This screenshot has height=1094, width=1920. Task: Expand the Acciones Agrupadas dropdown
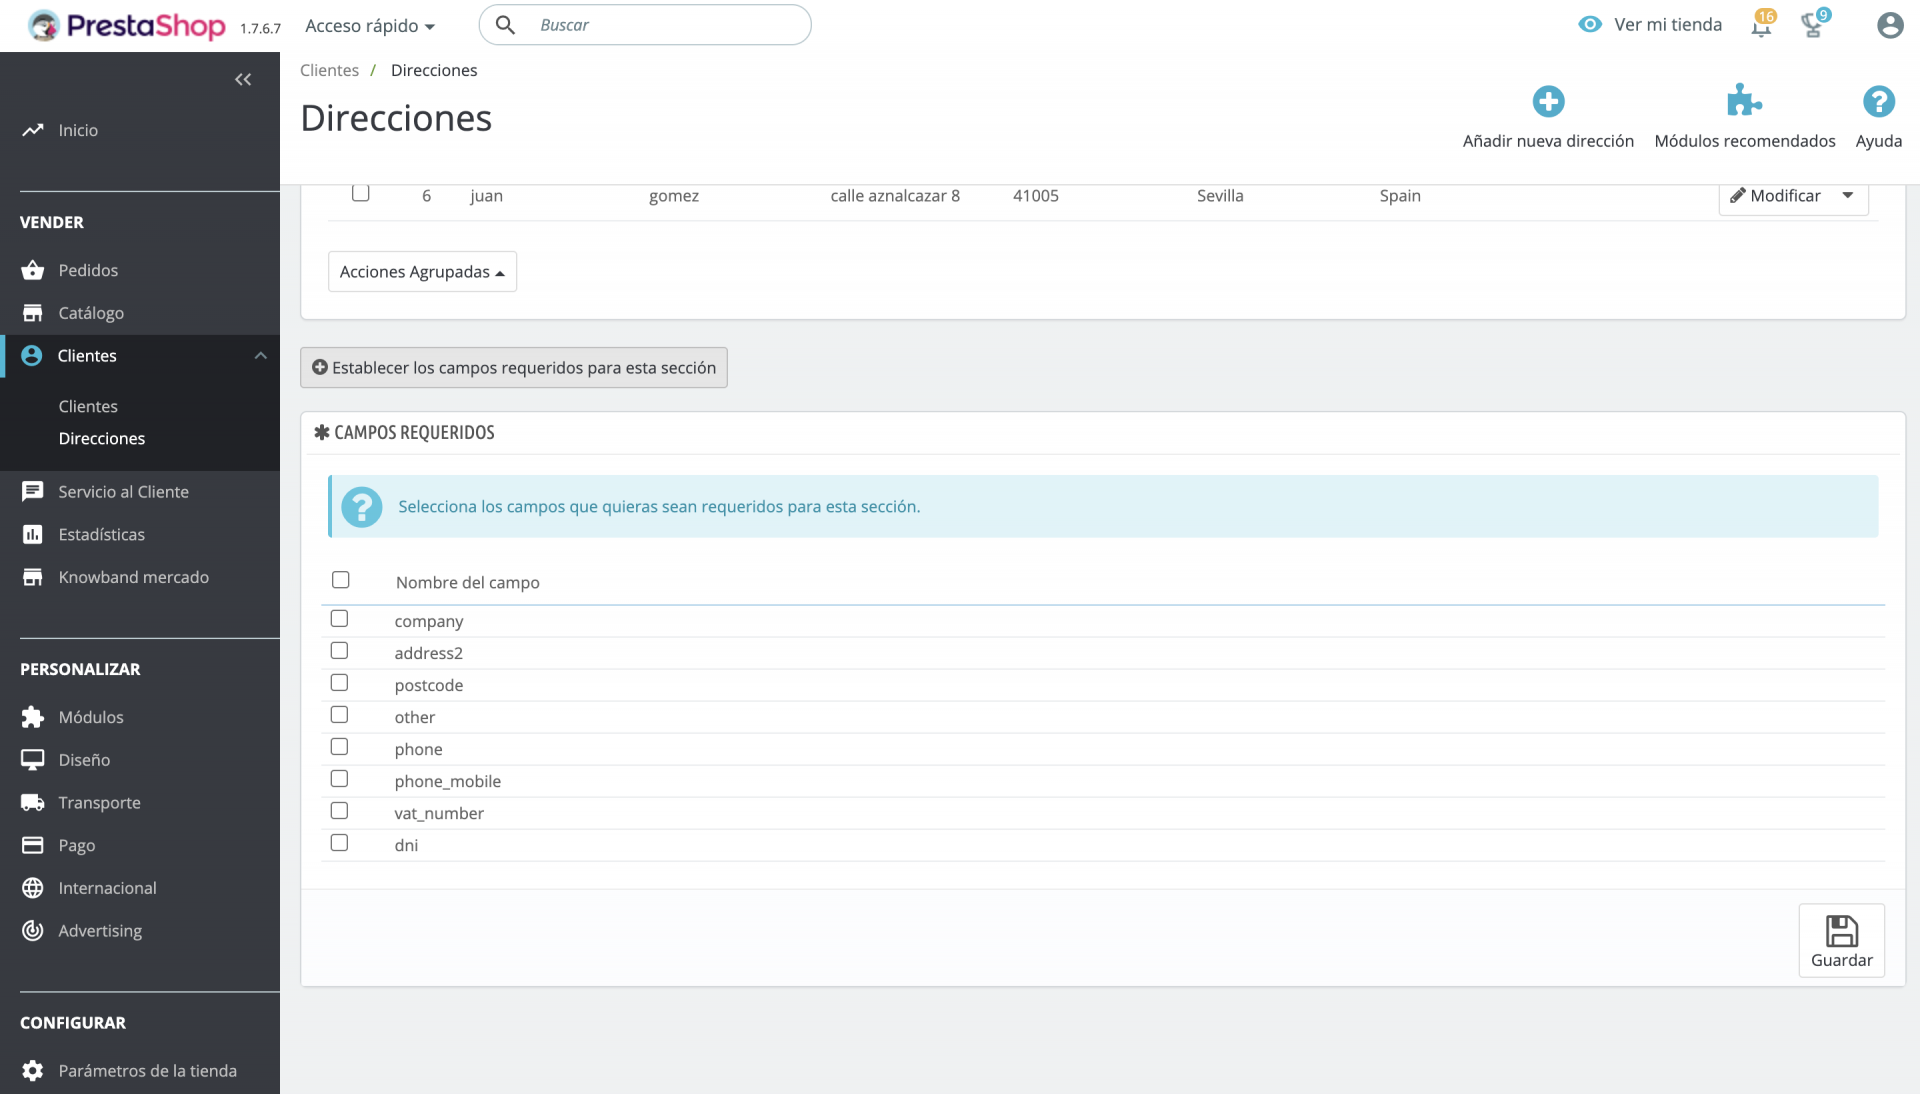click(x=422, y=272)
